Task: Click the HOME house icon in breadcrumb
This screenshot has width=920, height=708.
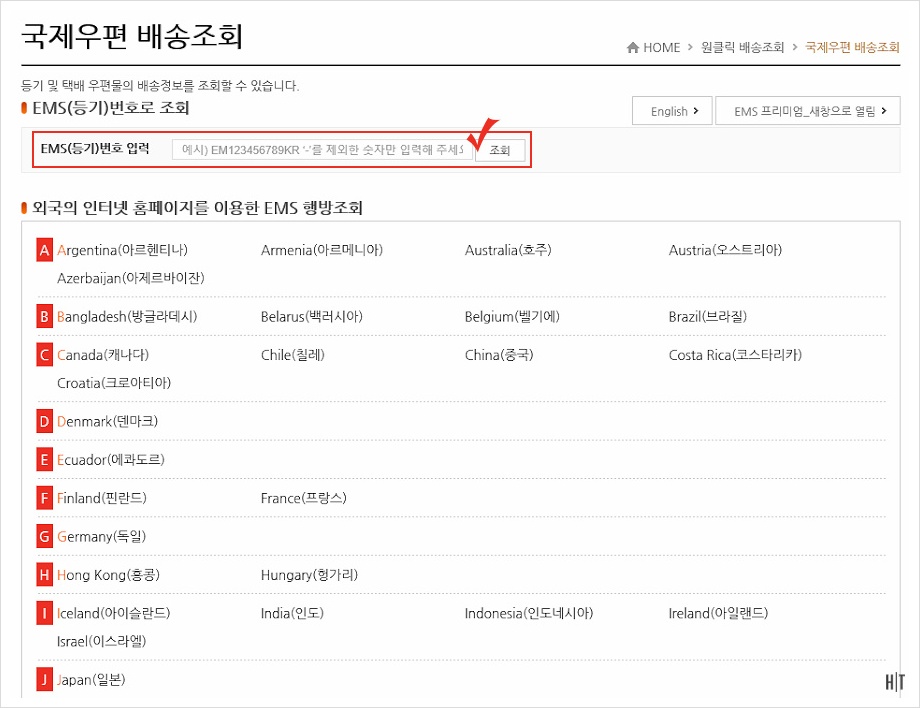Action: click(632, 48)
